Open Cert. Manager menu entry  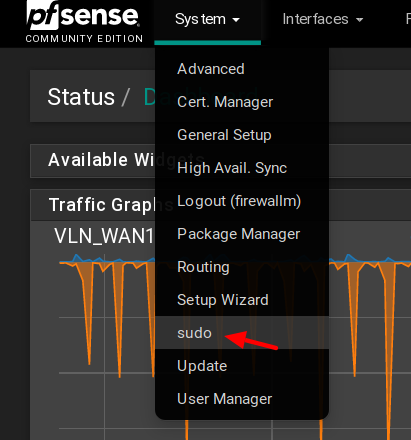tap(242, 102)
